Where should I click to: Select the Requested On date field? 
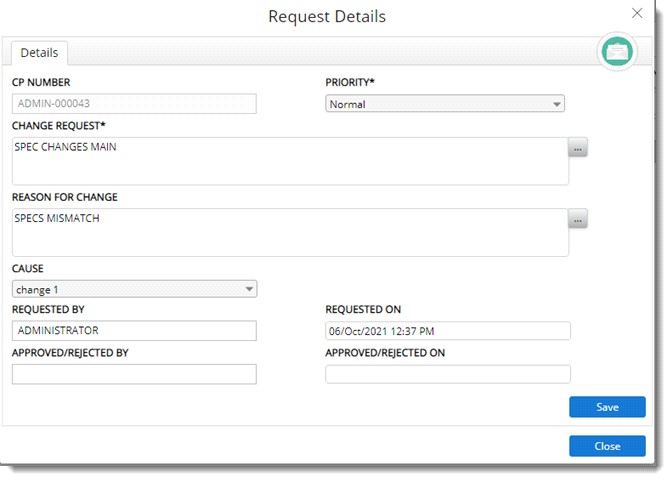pyautogui.click(x=447, y=331)
